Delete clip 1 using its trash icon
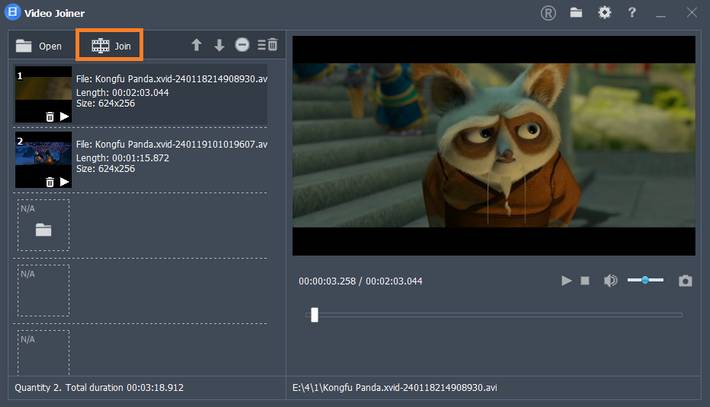The width and height of the screenshot is (710, 407). [x=50, y=117]
